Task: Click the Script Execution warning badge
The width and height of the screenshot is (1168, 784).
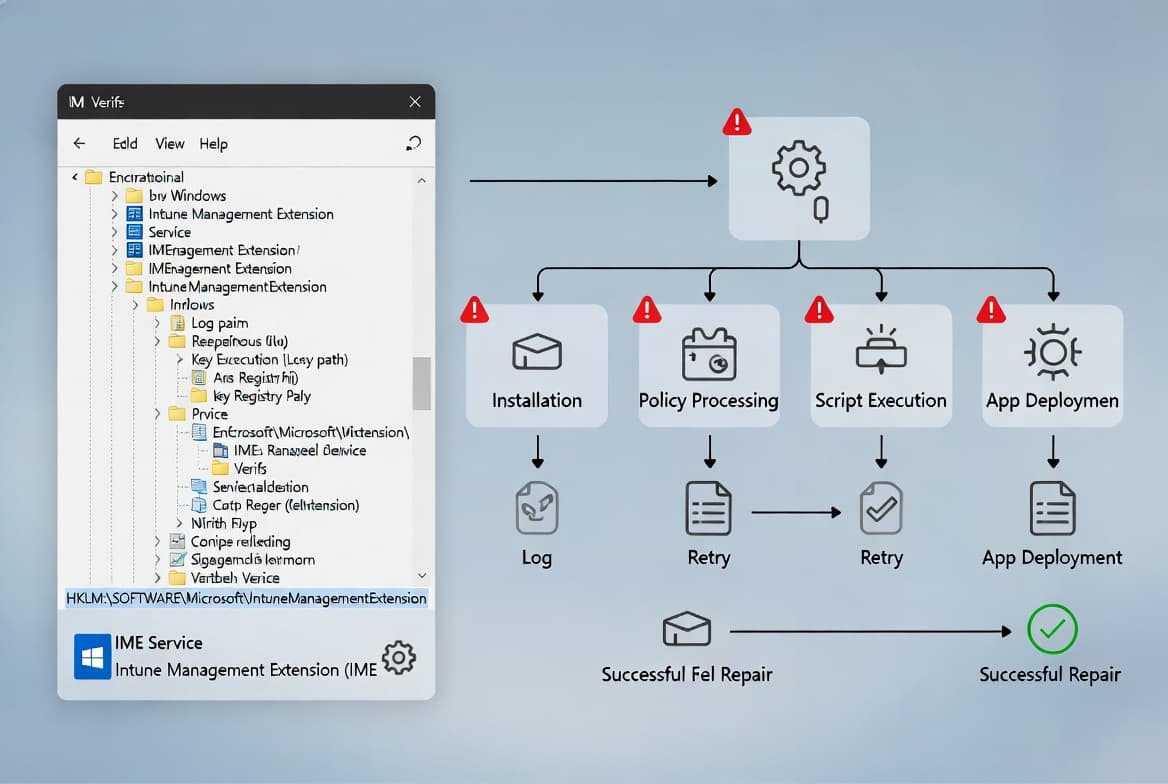Action: [819, 309]
